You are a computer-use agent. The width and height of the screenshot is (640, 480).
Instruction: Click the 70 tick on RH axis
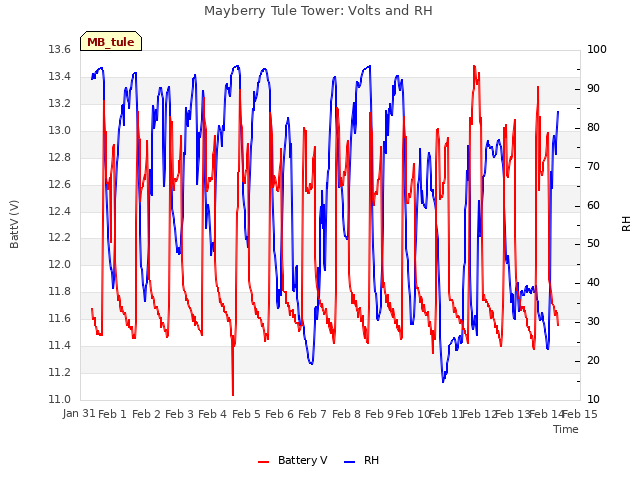[593, 167]
